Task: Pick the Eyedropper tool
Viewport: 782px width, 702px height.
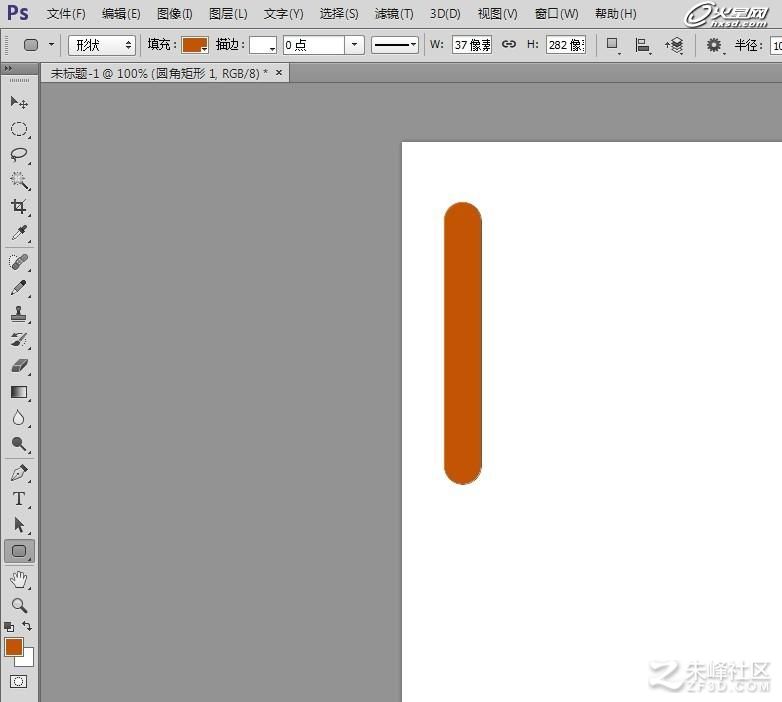Action: (x=19, y=232)
